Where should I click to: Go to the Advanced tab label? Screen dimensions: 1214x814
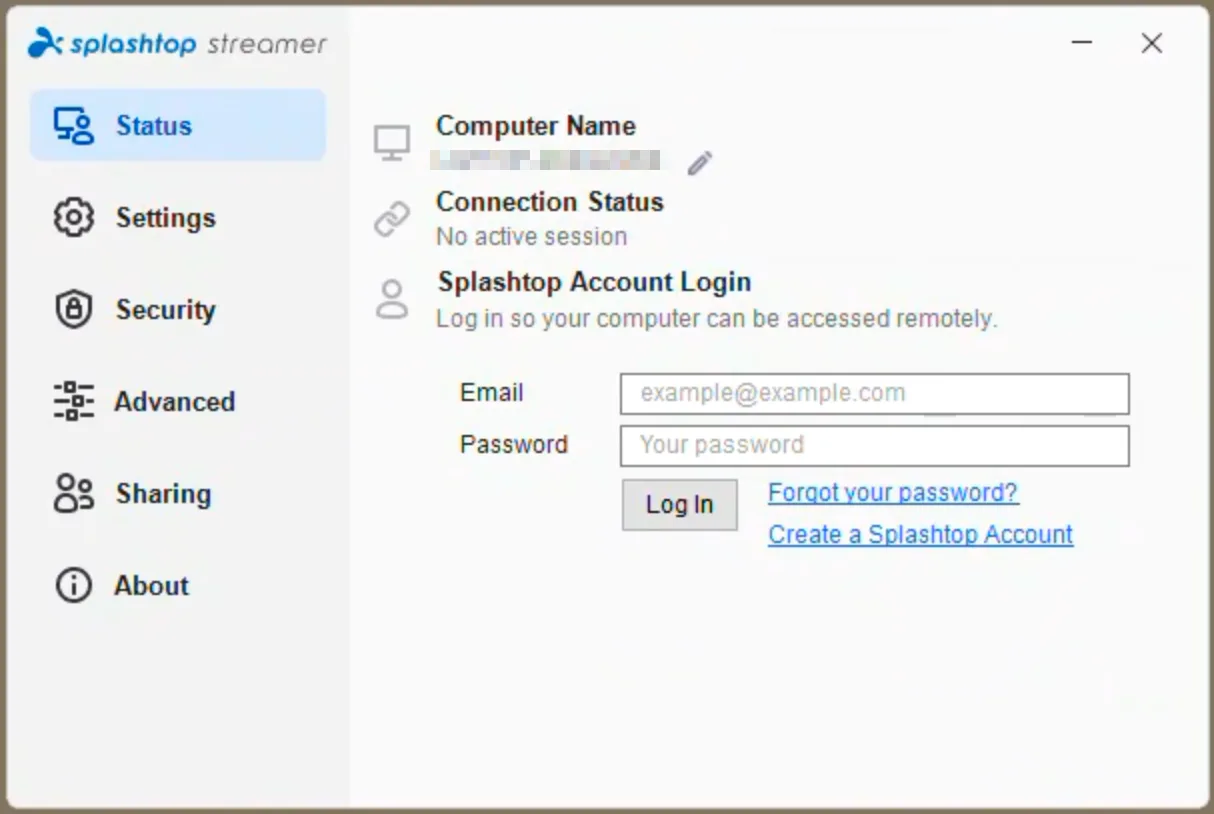(x=174, y=401)
